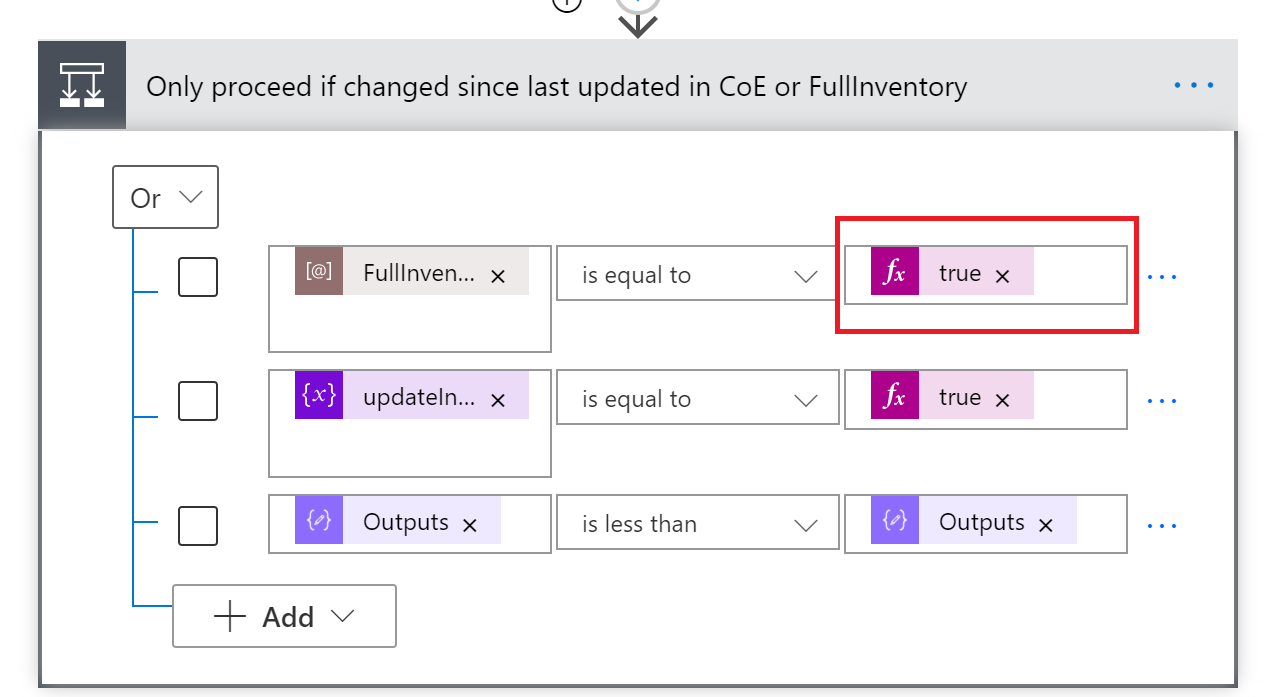Screen dimensions: 1285x697
Task: Open the 'is equal to' dropdown in first row
Action: (x=697, y=273)
